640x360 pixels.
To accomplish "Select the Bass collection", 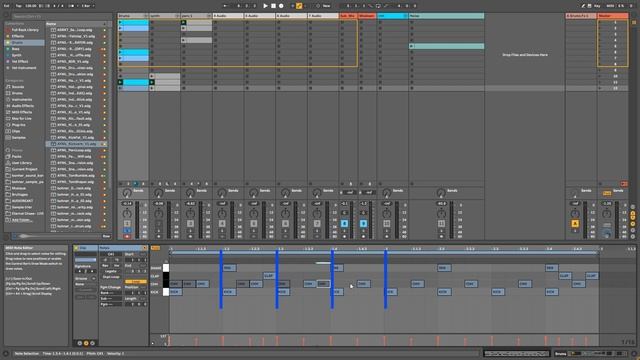I will click(16, 49).
